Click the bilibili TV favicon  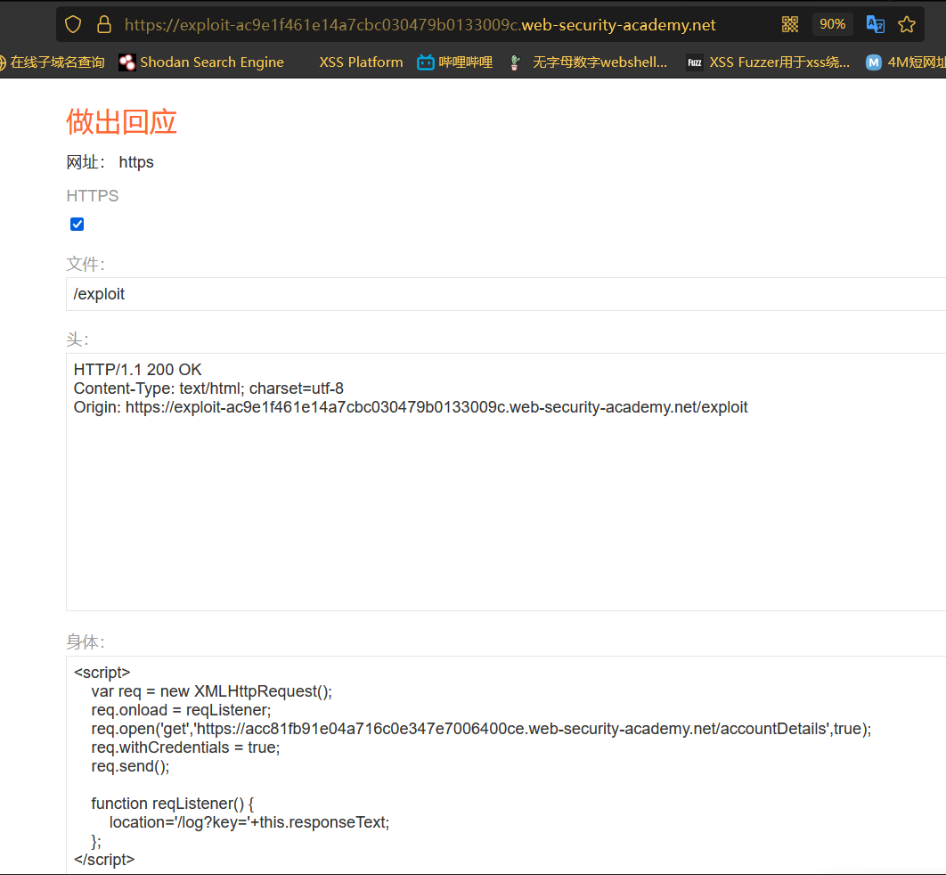point(425,62)
